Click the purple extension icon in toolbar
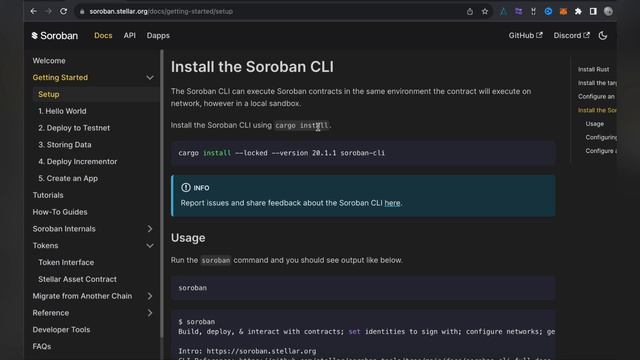Image resolution: width=640 pixels, height=360 pixels. [518, 11]
